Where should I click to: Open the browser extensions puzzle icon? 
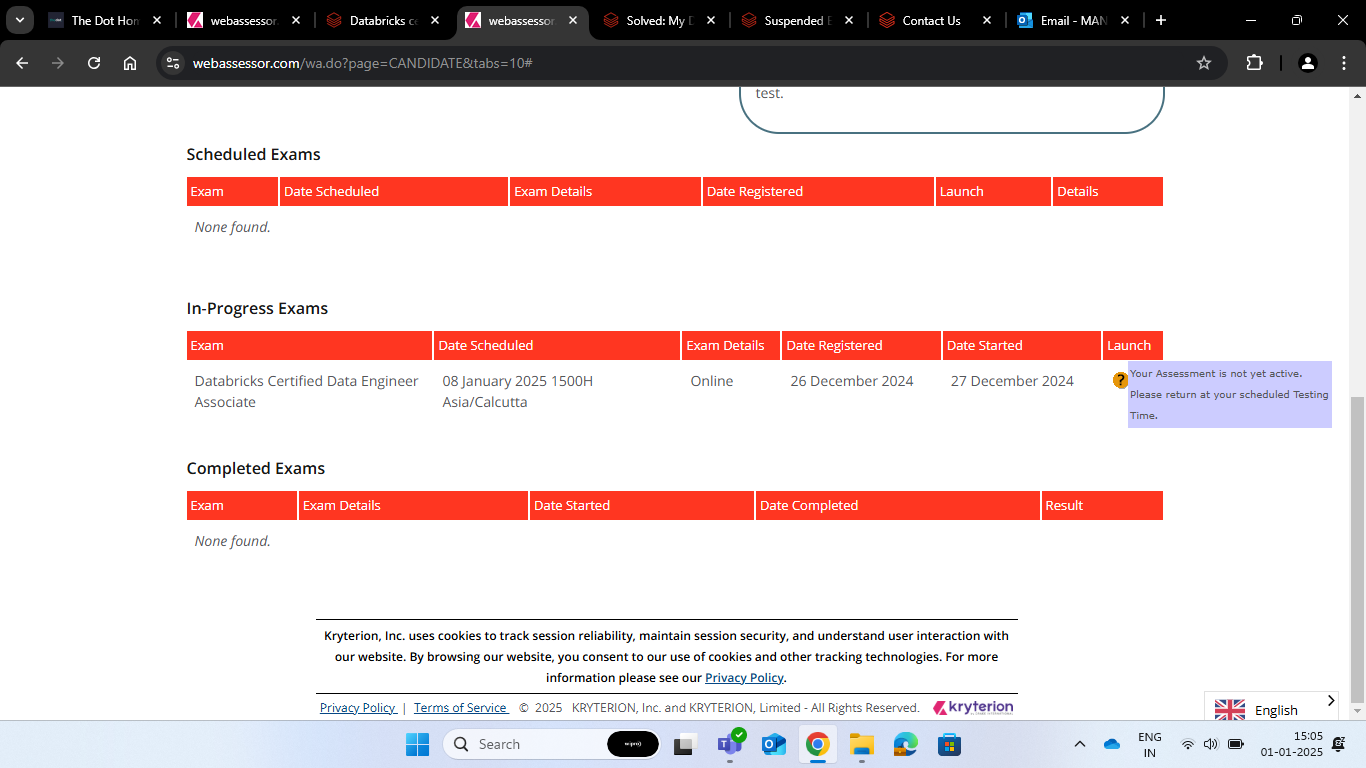(x=1254, y=62)
